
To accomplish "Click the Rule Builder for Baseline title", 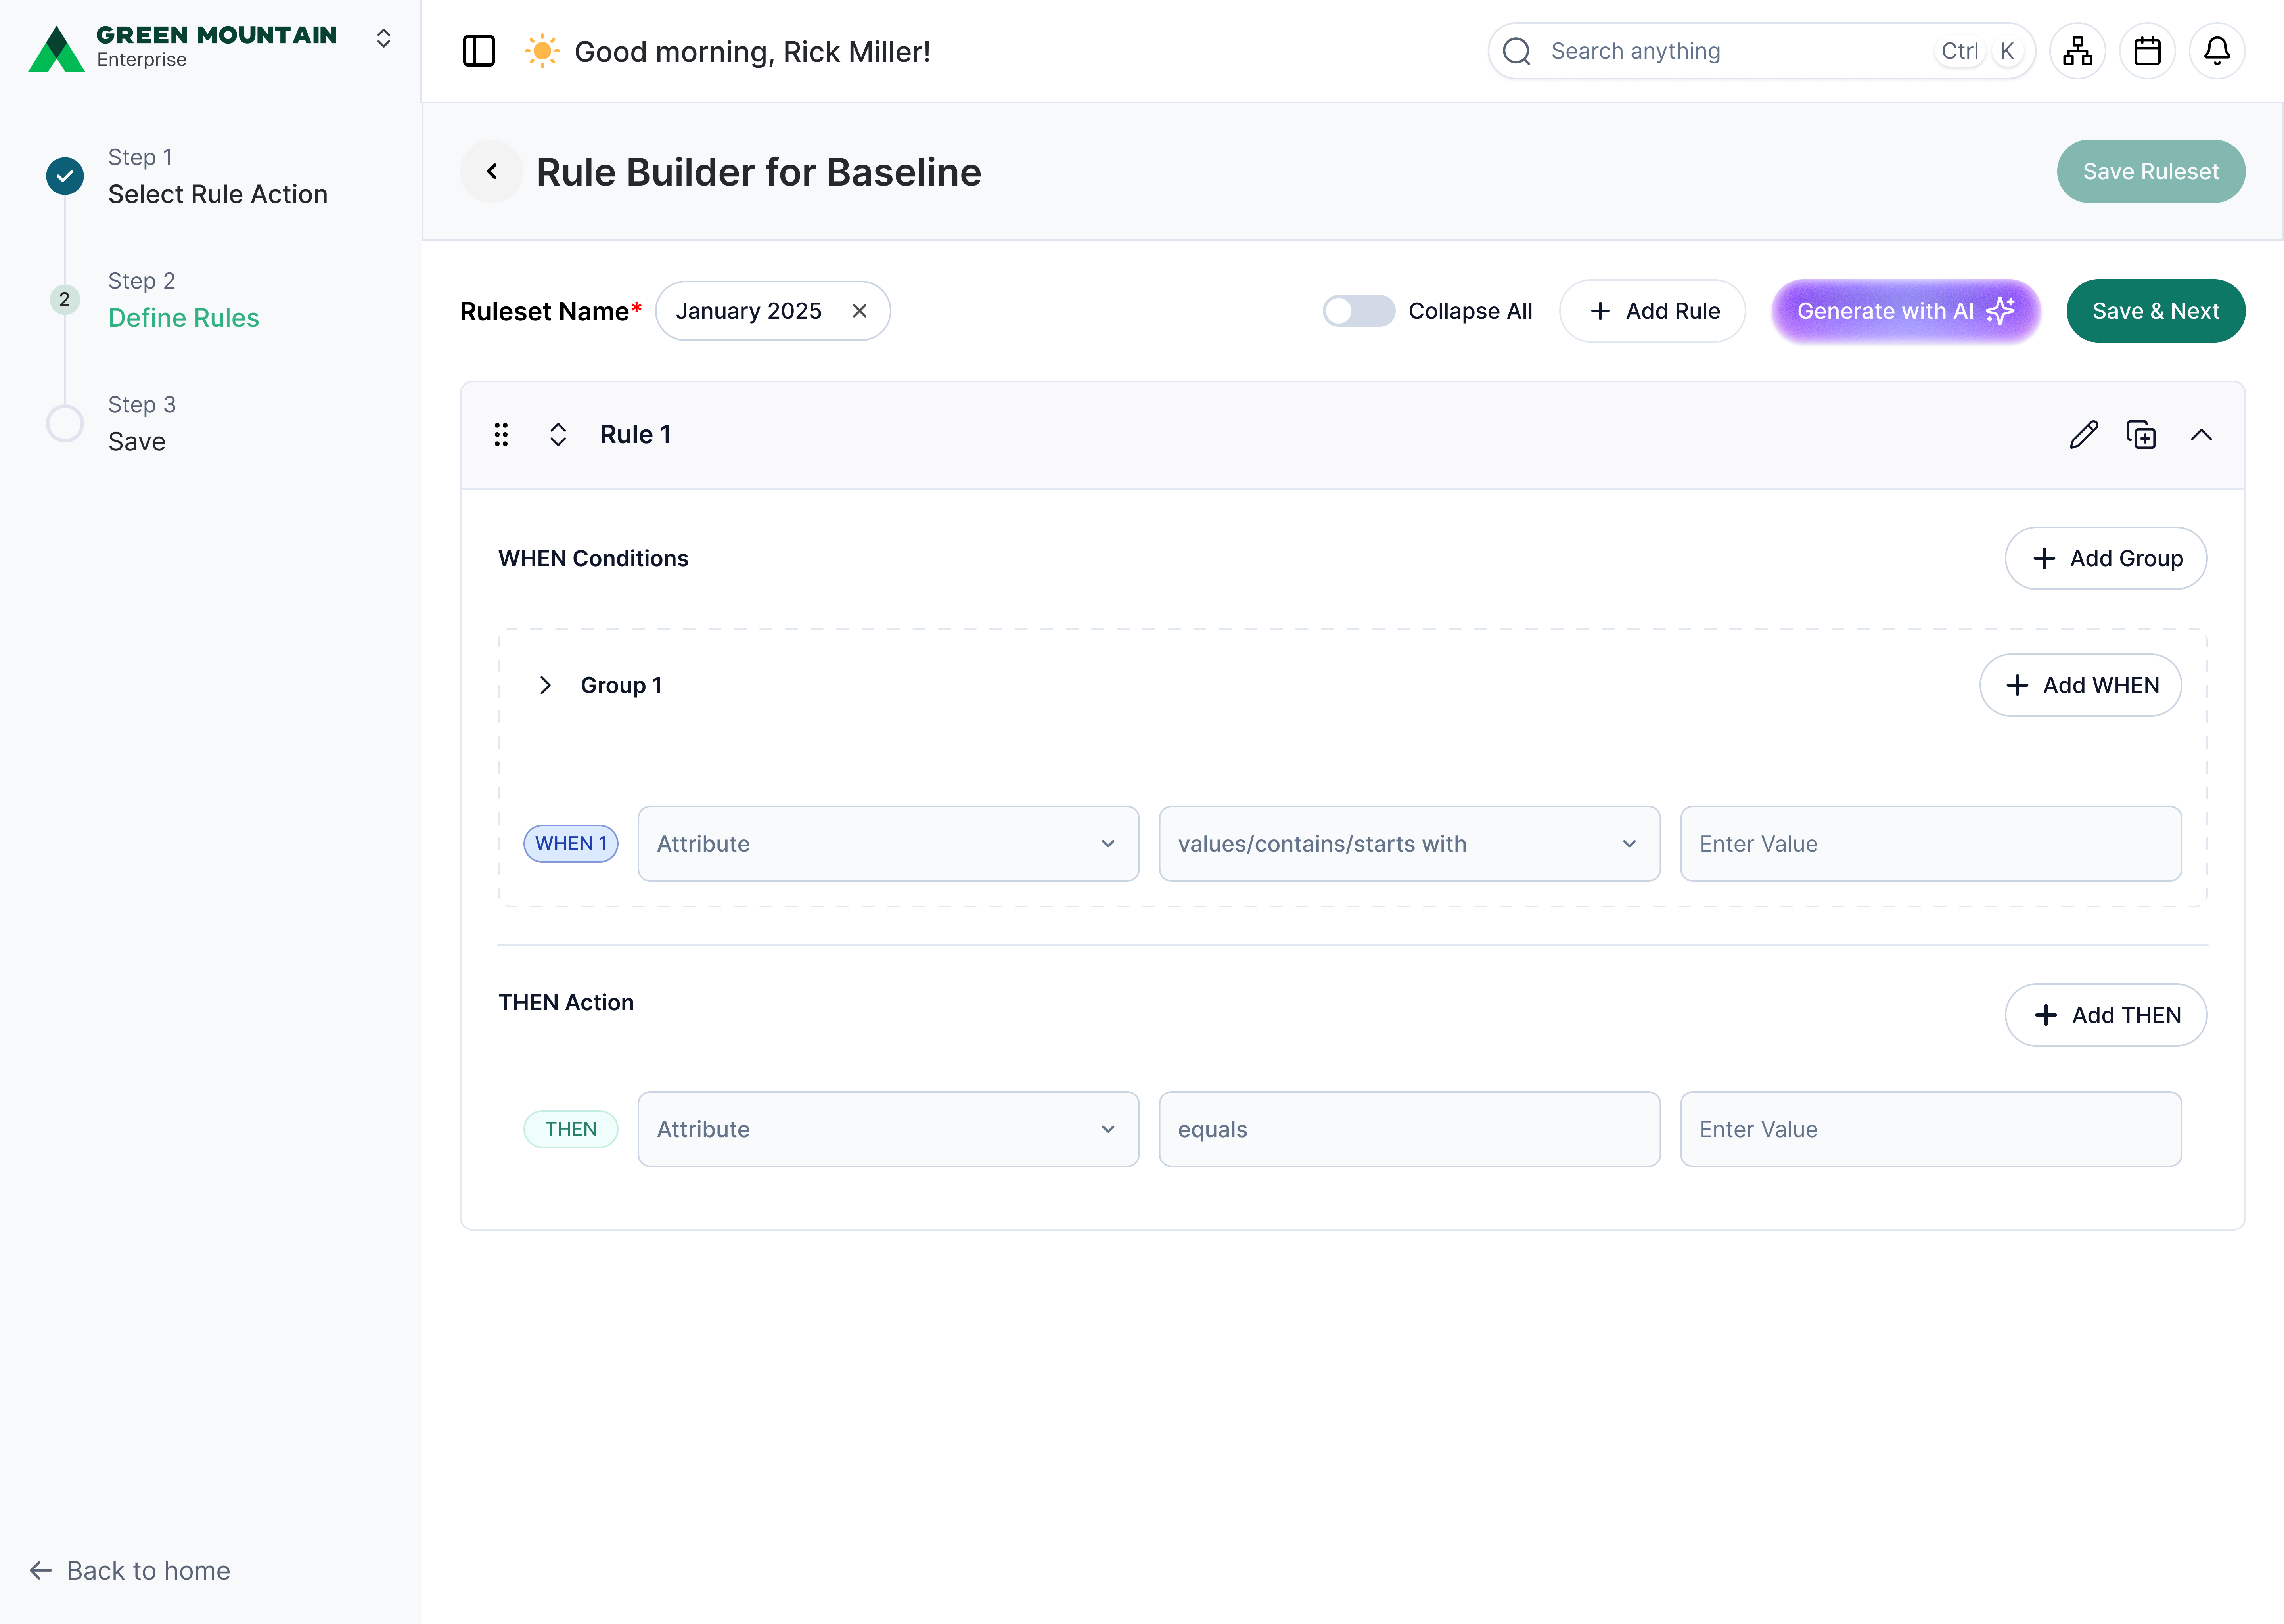I will [759, 172].
